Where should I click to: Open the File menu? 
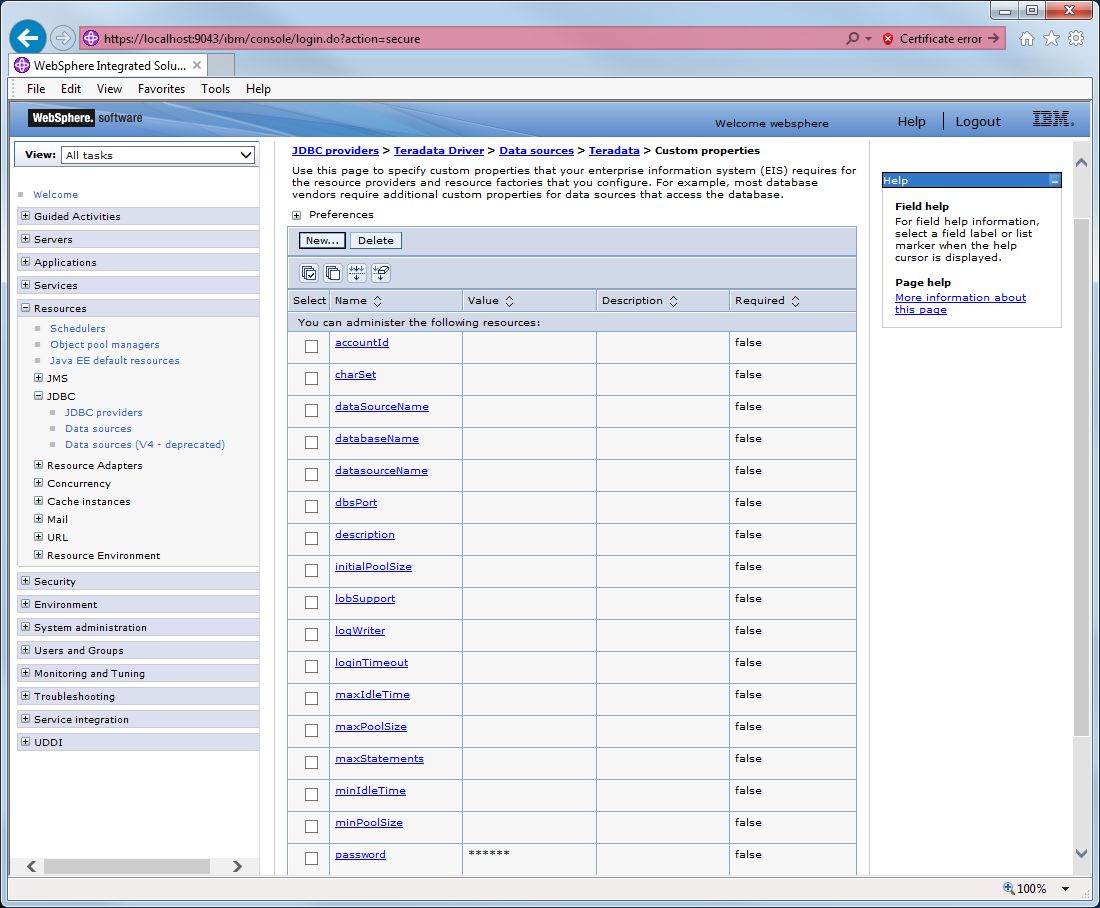point(36,88)
